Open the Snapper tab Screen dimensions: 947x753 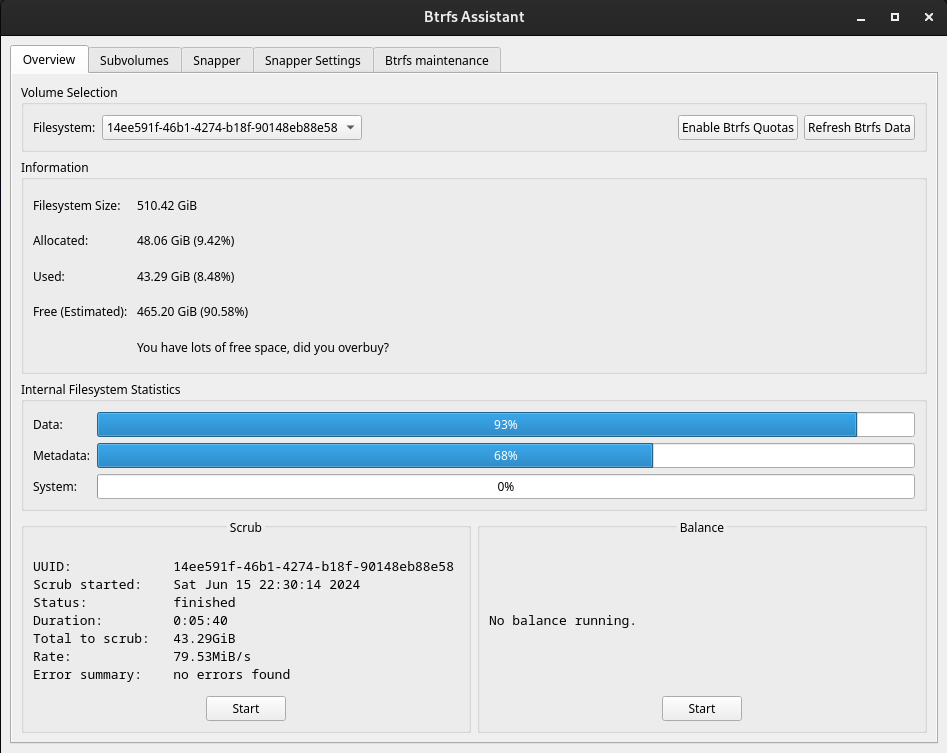click(217, 60)
